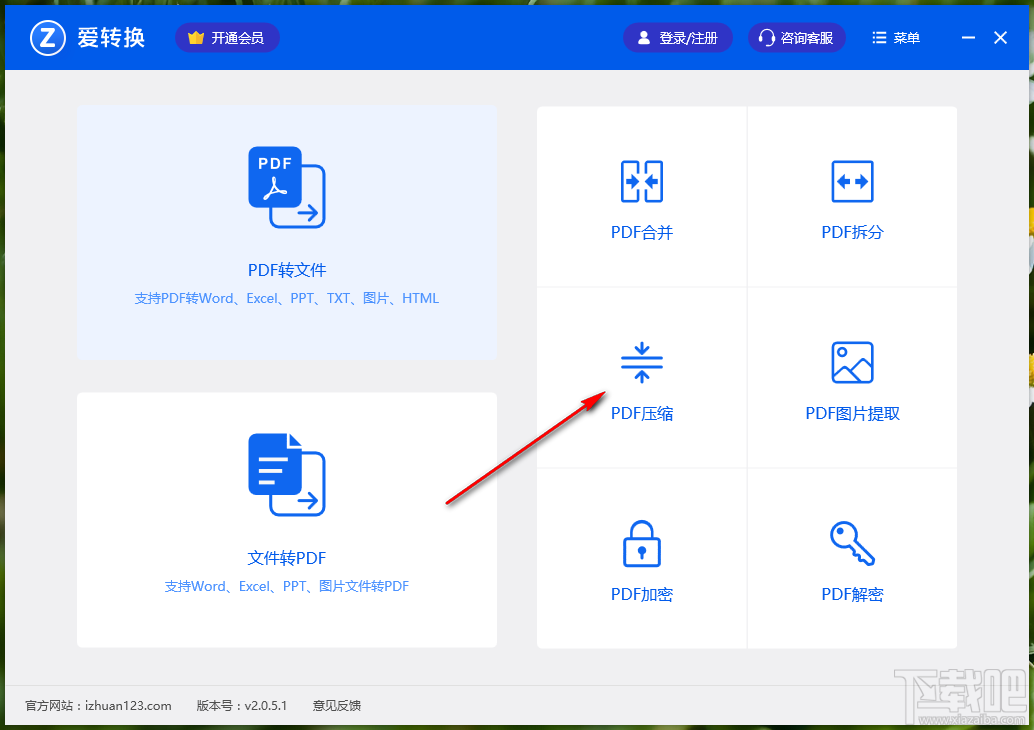Screen dimensions: 1034x730
Task: Click the Z logo in the title bar
Action: point(46,37)
